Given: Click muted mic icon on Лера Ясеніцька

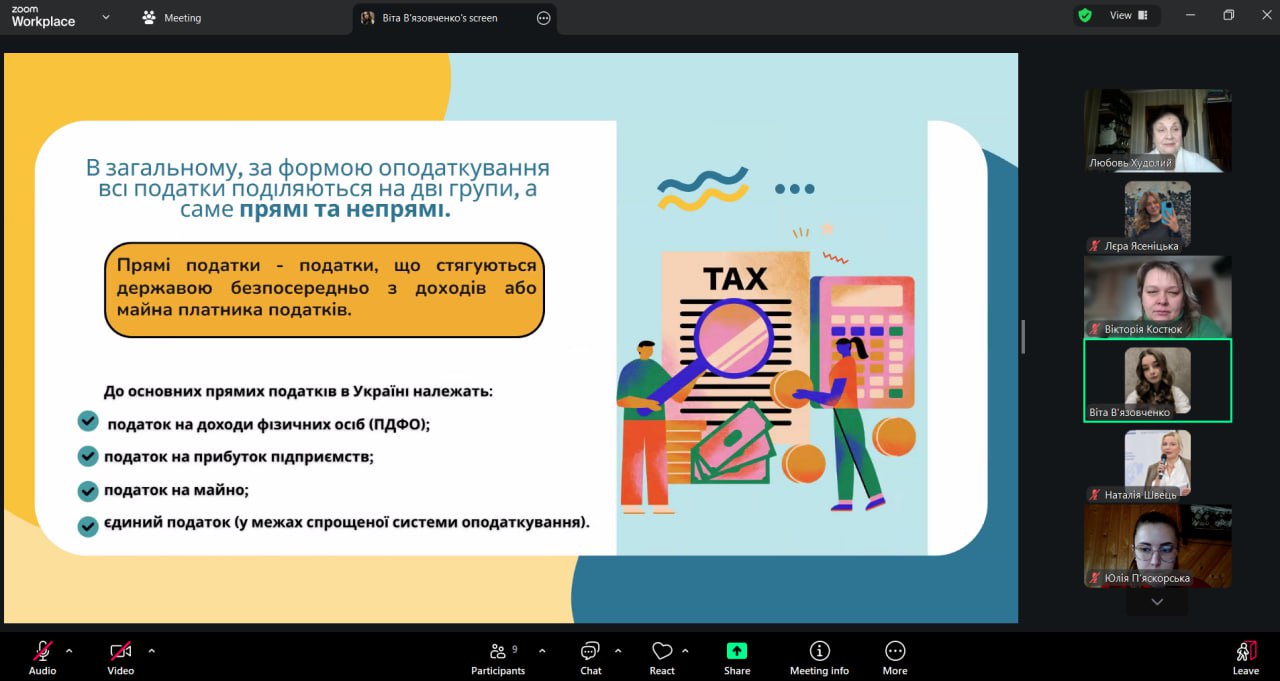Looking at the screenshot, I should 1096,246.
